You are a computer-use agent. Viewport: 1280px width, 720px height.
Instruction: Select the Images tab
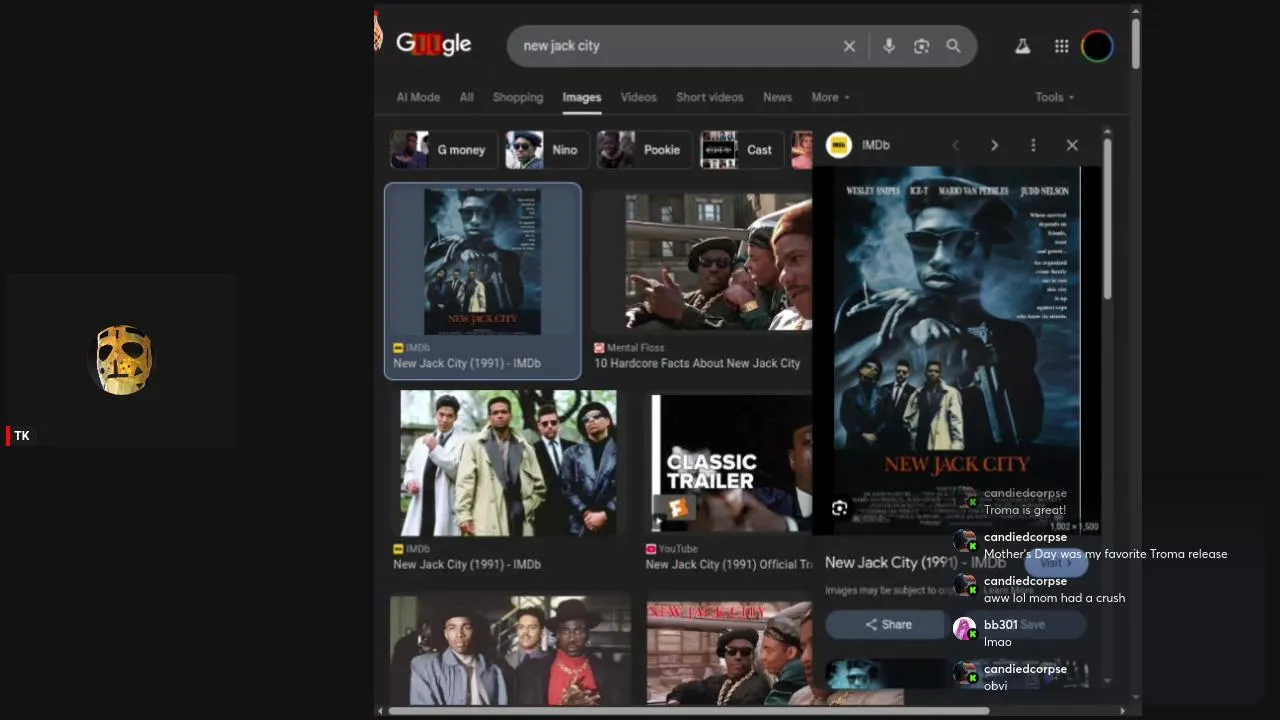[x=582, y=97]
